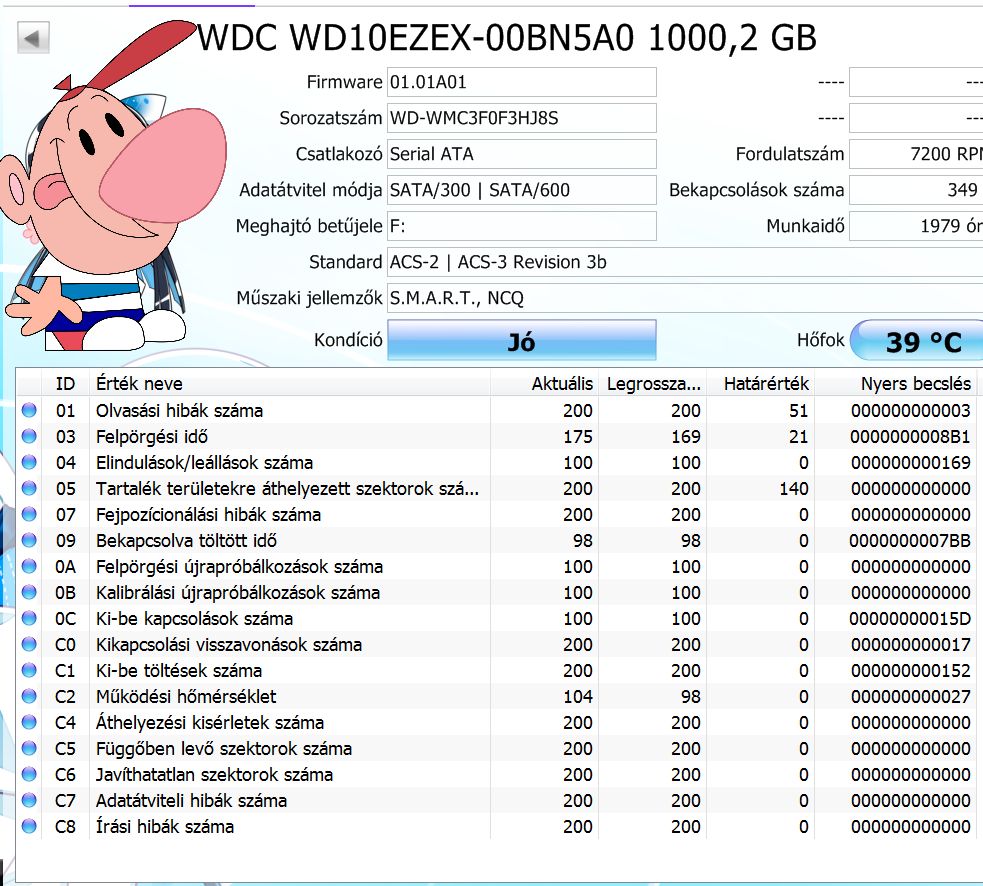Click status dot for Felpörgési újrapróbálkozások száma

(x=29, y=566)
